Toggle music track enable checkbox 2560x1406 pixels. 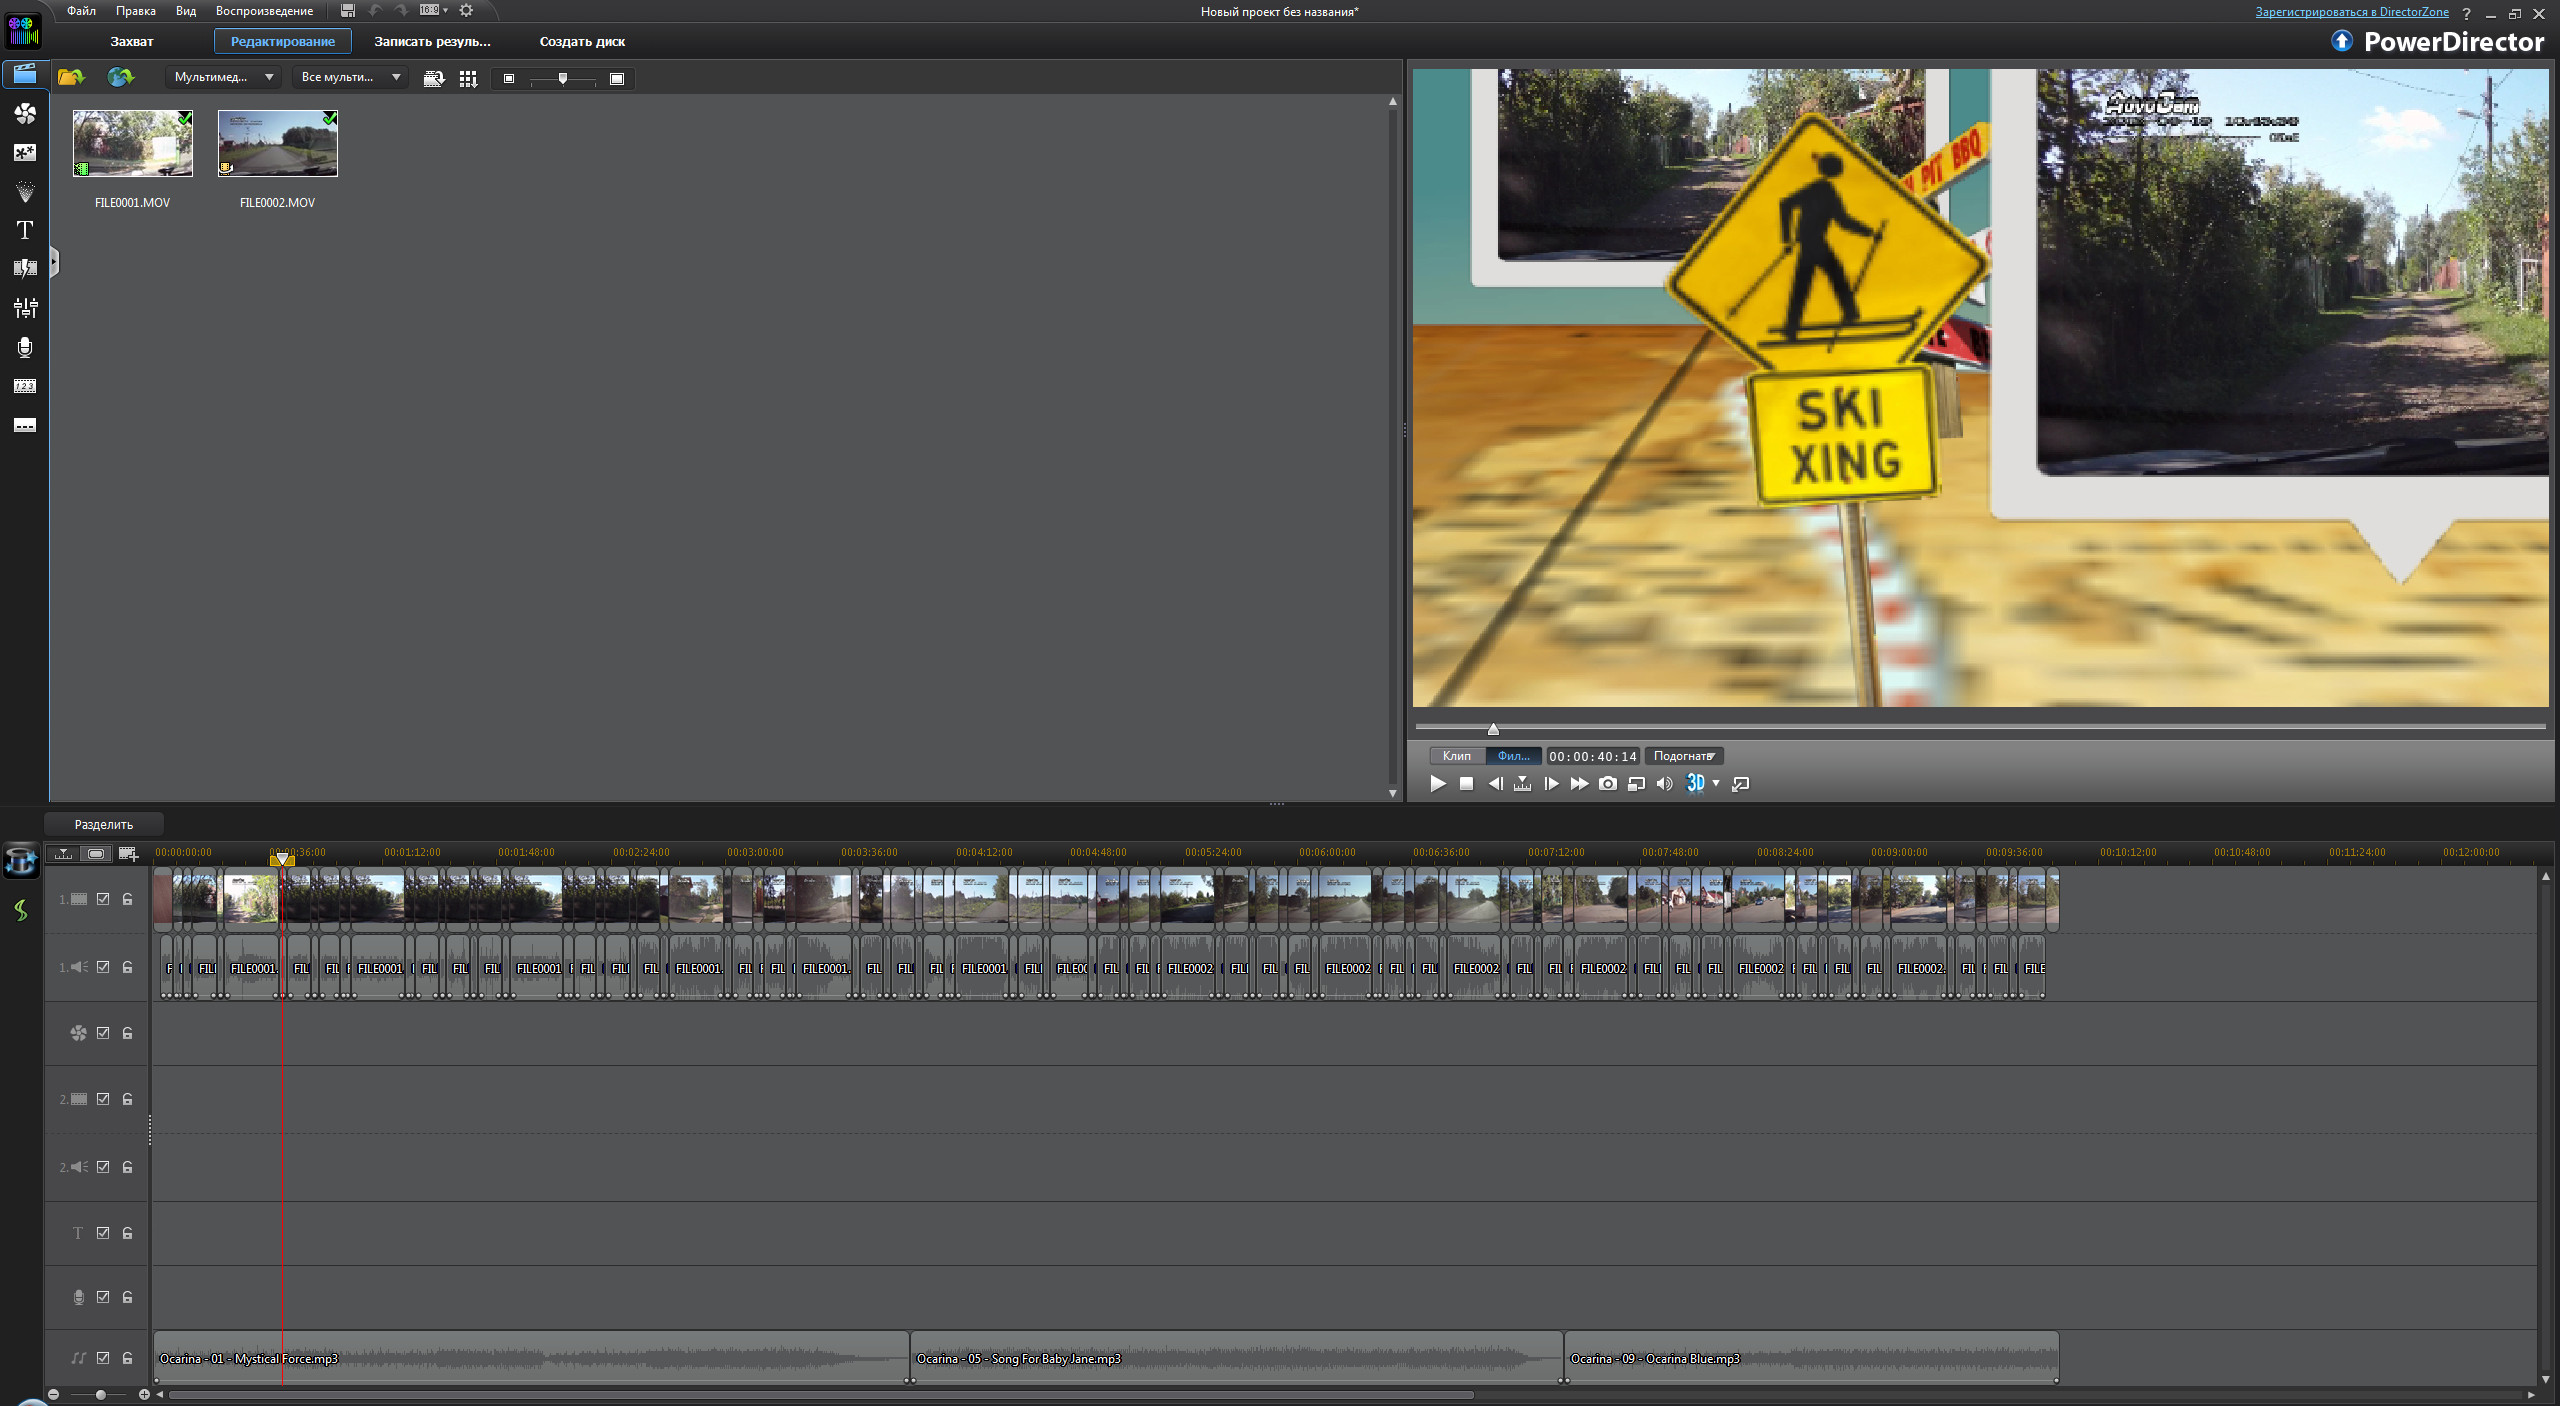click(x=103, y=1358)
